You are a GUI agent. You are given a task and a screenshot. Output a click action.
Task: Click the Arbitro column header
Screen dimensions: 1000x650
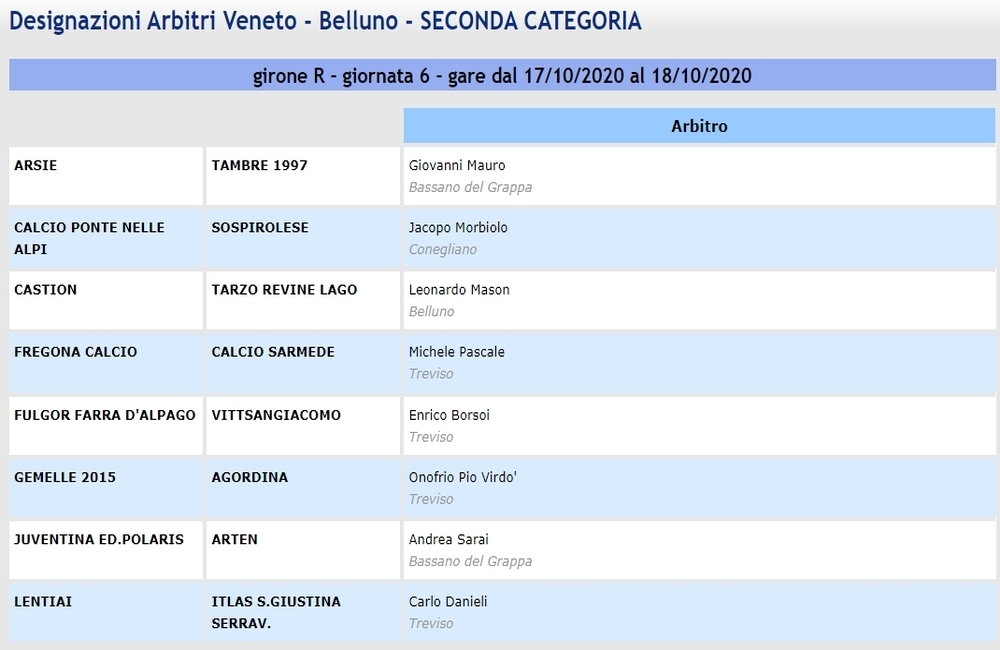[x=700, y=126]
